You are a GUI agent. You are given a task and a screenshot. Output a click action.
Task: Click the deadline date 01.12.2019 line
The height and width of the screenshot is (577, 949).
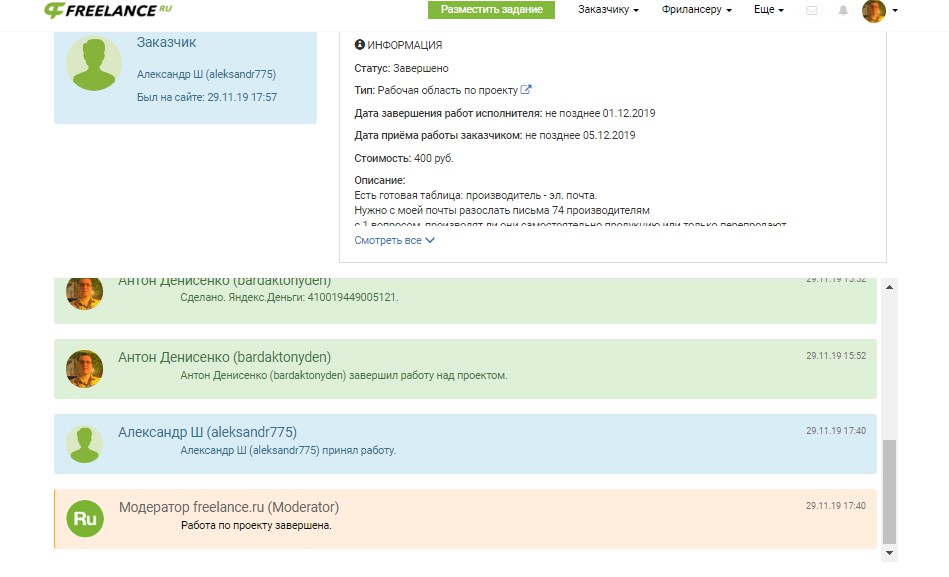click(505, 113)
